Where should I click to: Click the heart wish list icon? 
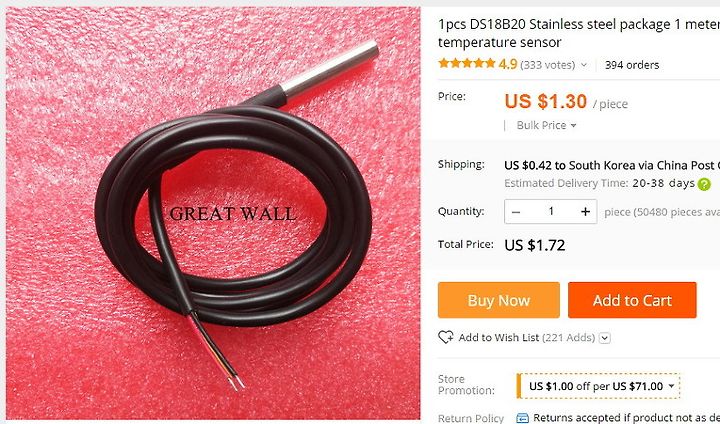[445, 338]
